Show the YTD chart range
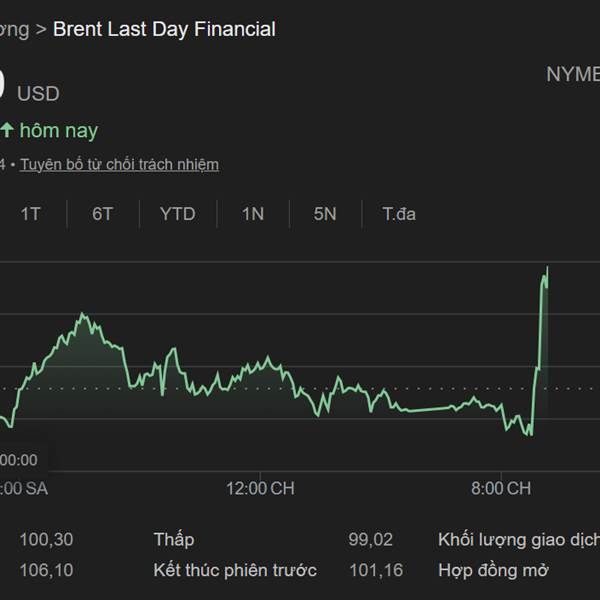Screen dimensions: 600x600 click(177, 214)
